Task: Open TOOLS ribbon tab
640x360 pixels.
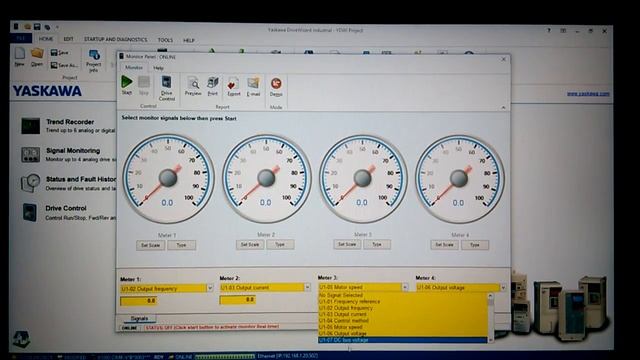Action: point(165,40)
